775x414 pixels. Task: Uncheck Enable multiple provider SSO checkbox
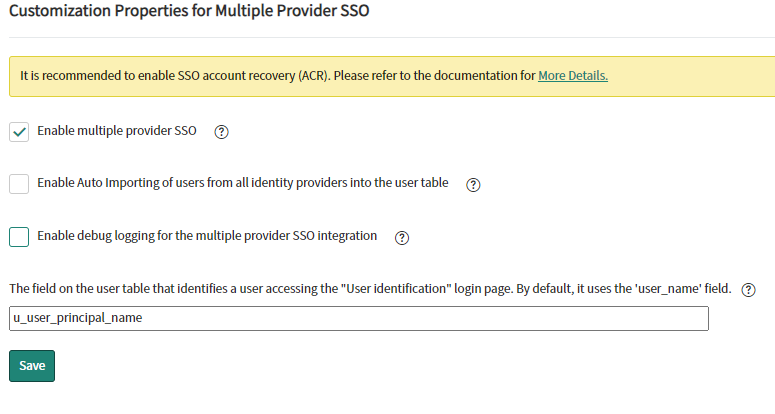point(19,132)
